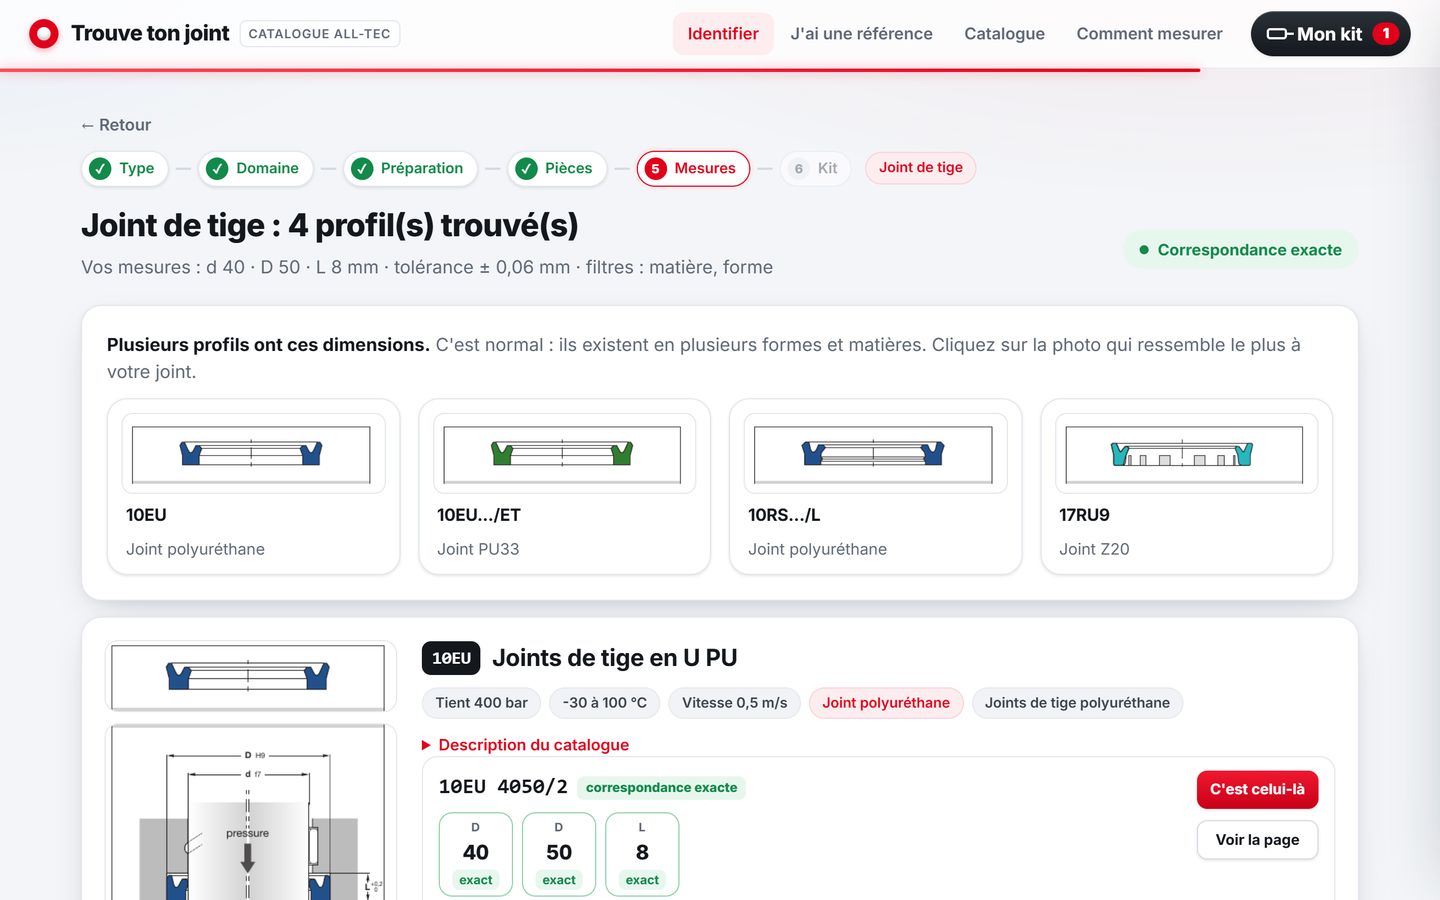Select the Mesures step
Viewport: 1440px width, 900px height.
point(693,168)
